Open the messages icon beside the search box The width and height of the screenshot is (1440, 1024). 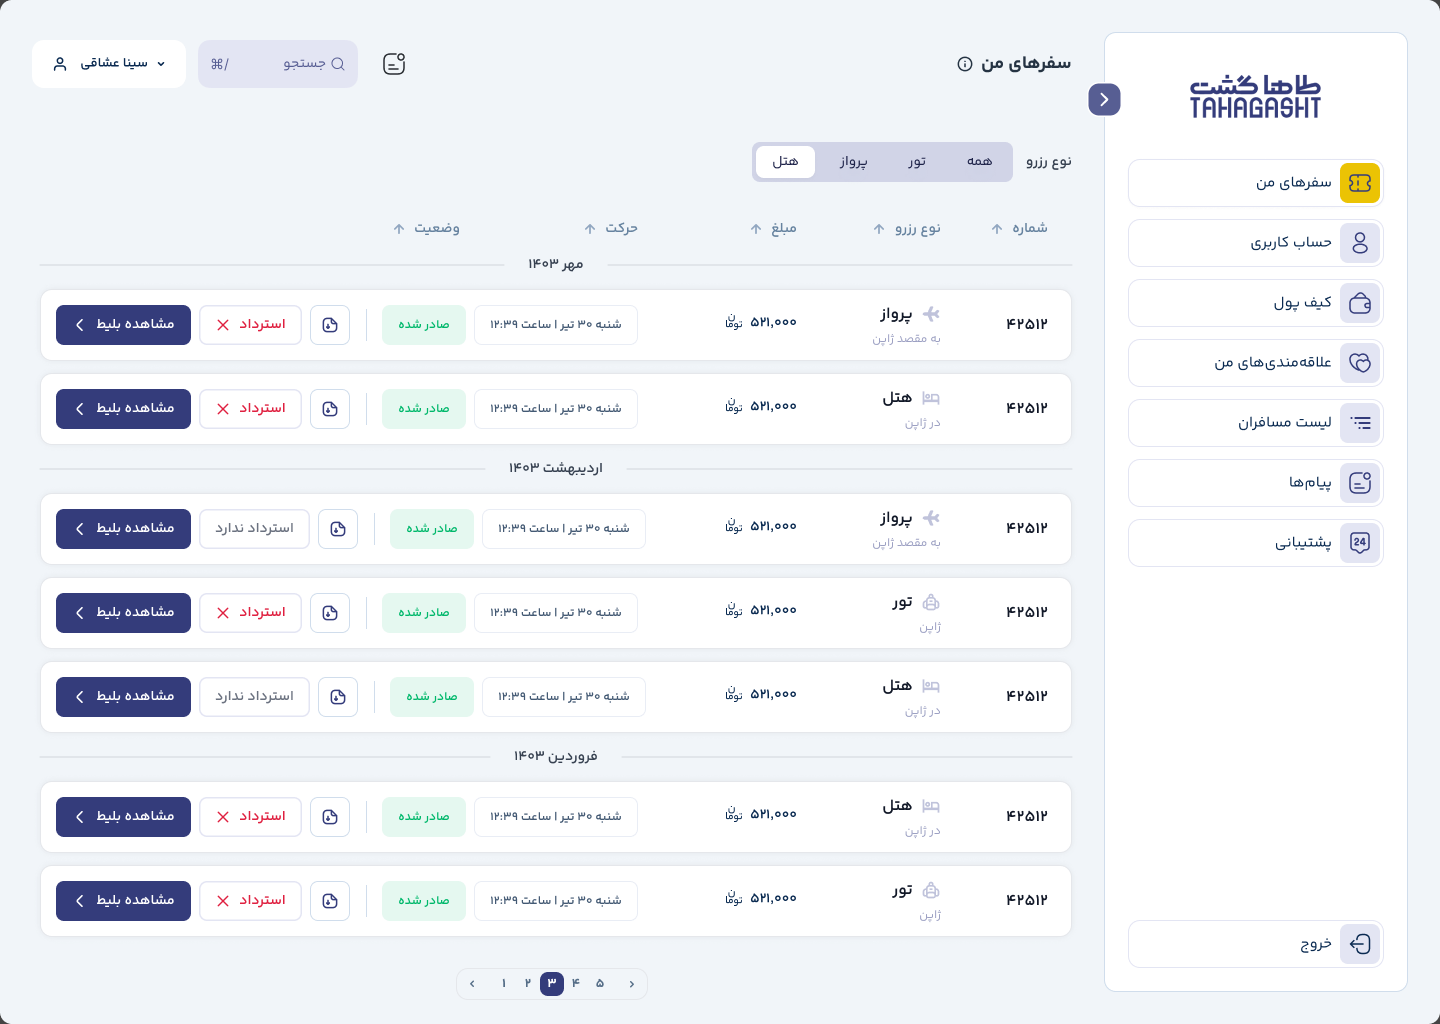click(394, 64)
